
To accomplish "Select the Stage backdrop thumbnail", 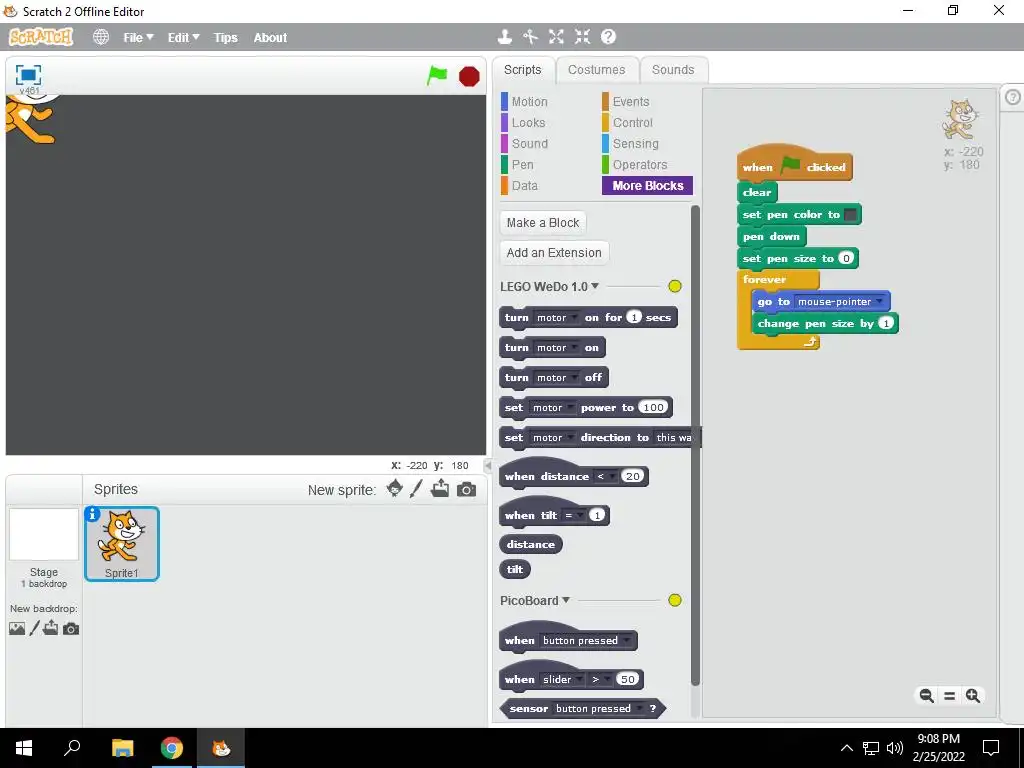I will (x=44, y=534).
